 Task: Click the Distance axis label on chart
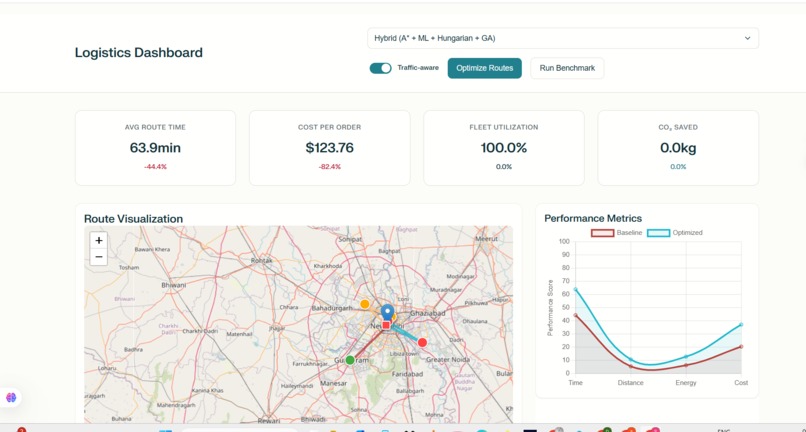click(630, 383)
